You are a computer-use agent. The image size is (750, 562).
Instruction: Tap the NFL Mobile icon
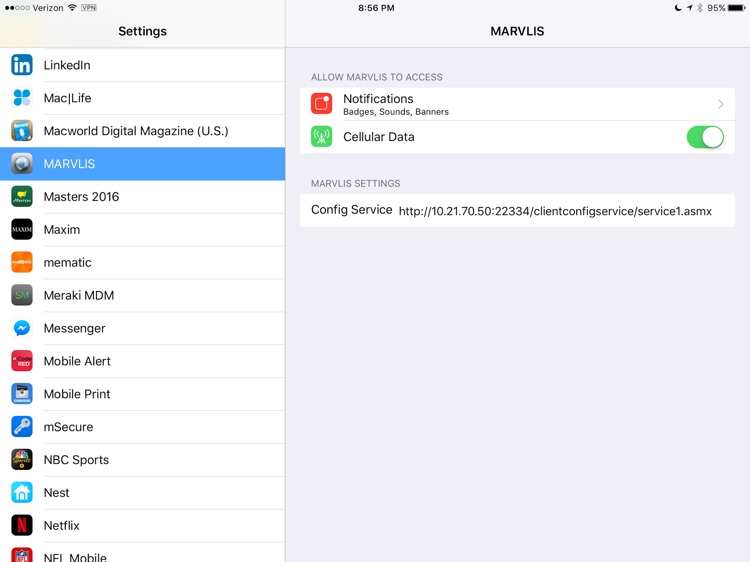22,555
